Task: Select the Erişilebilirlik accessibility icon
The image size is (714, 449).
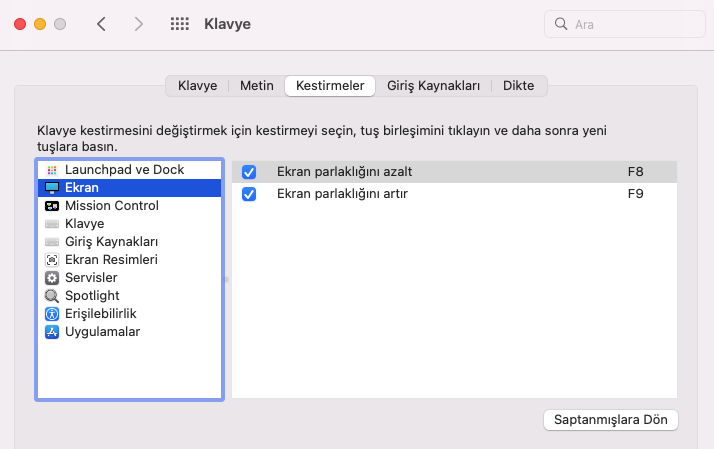Action: click(52, 314)
